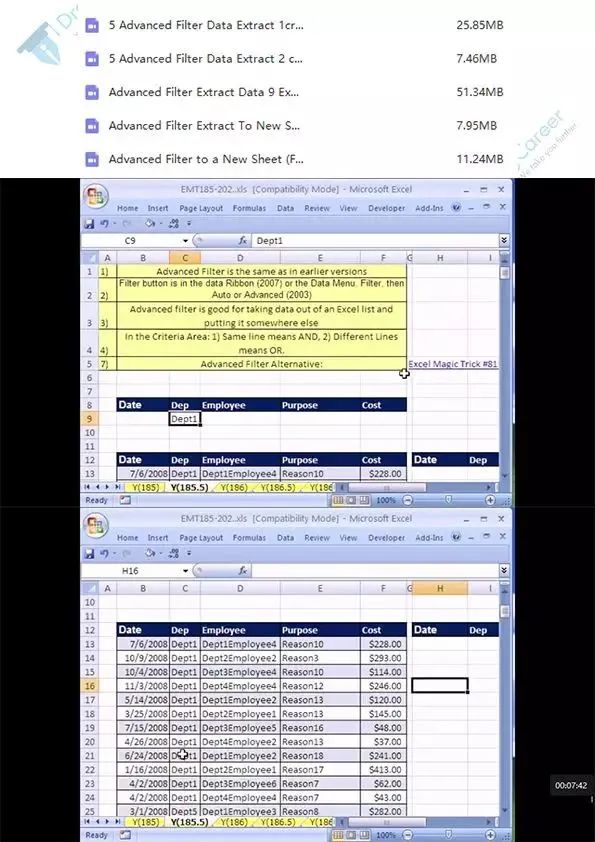This screenshot has height=842, width=595.
Task: Click the zoom slider in bottom status bar
Action: [x=448, y=835]
